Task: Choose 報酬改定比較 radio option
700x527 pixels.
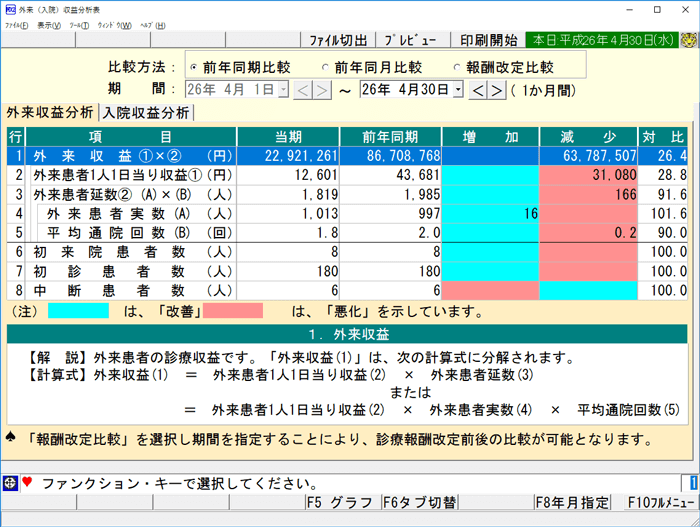Action: pos(458,67)
